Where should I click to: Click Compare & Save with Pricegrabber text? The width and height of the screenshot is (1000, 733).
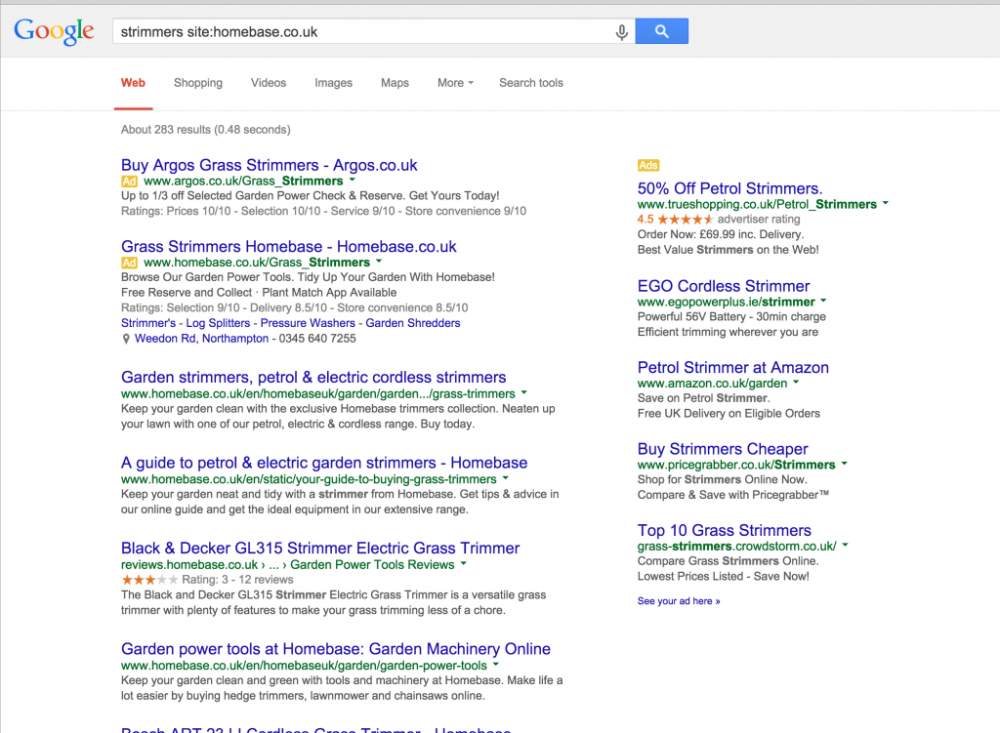point(733,495)
